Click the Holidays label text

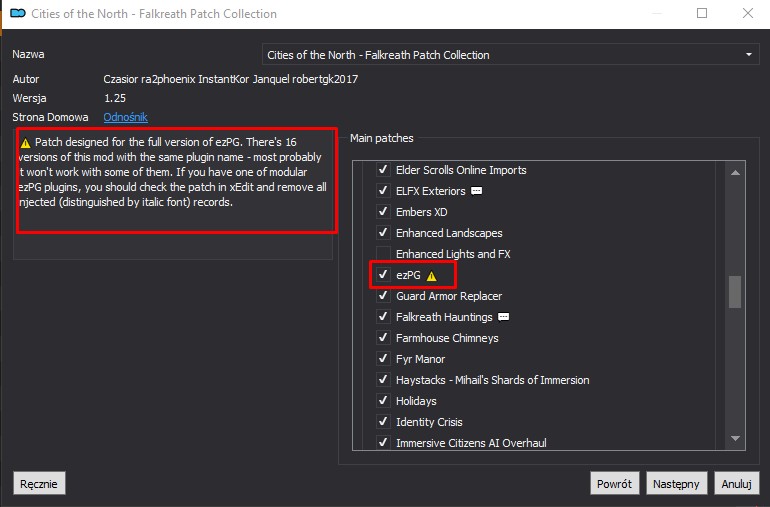click(416, 401)
